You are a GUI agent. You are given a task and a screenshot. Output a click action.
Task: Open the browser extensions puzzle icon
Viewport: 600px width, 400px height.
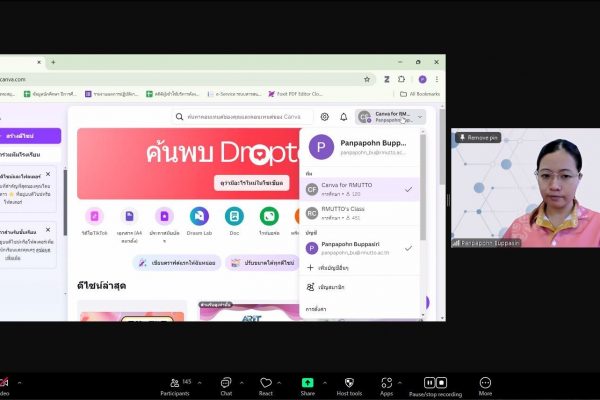pyautogui.click(x=401, y=79)
